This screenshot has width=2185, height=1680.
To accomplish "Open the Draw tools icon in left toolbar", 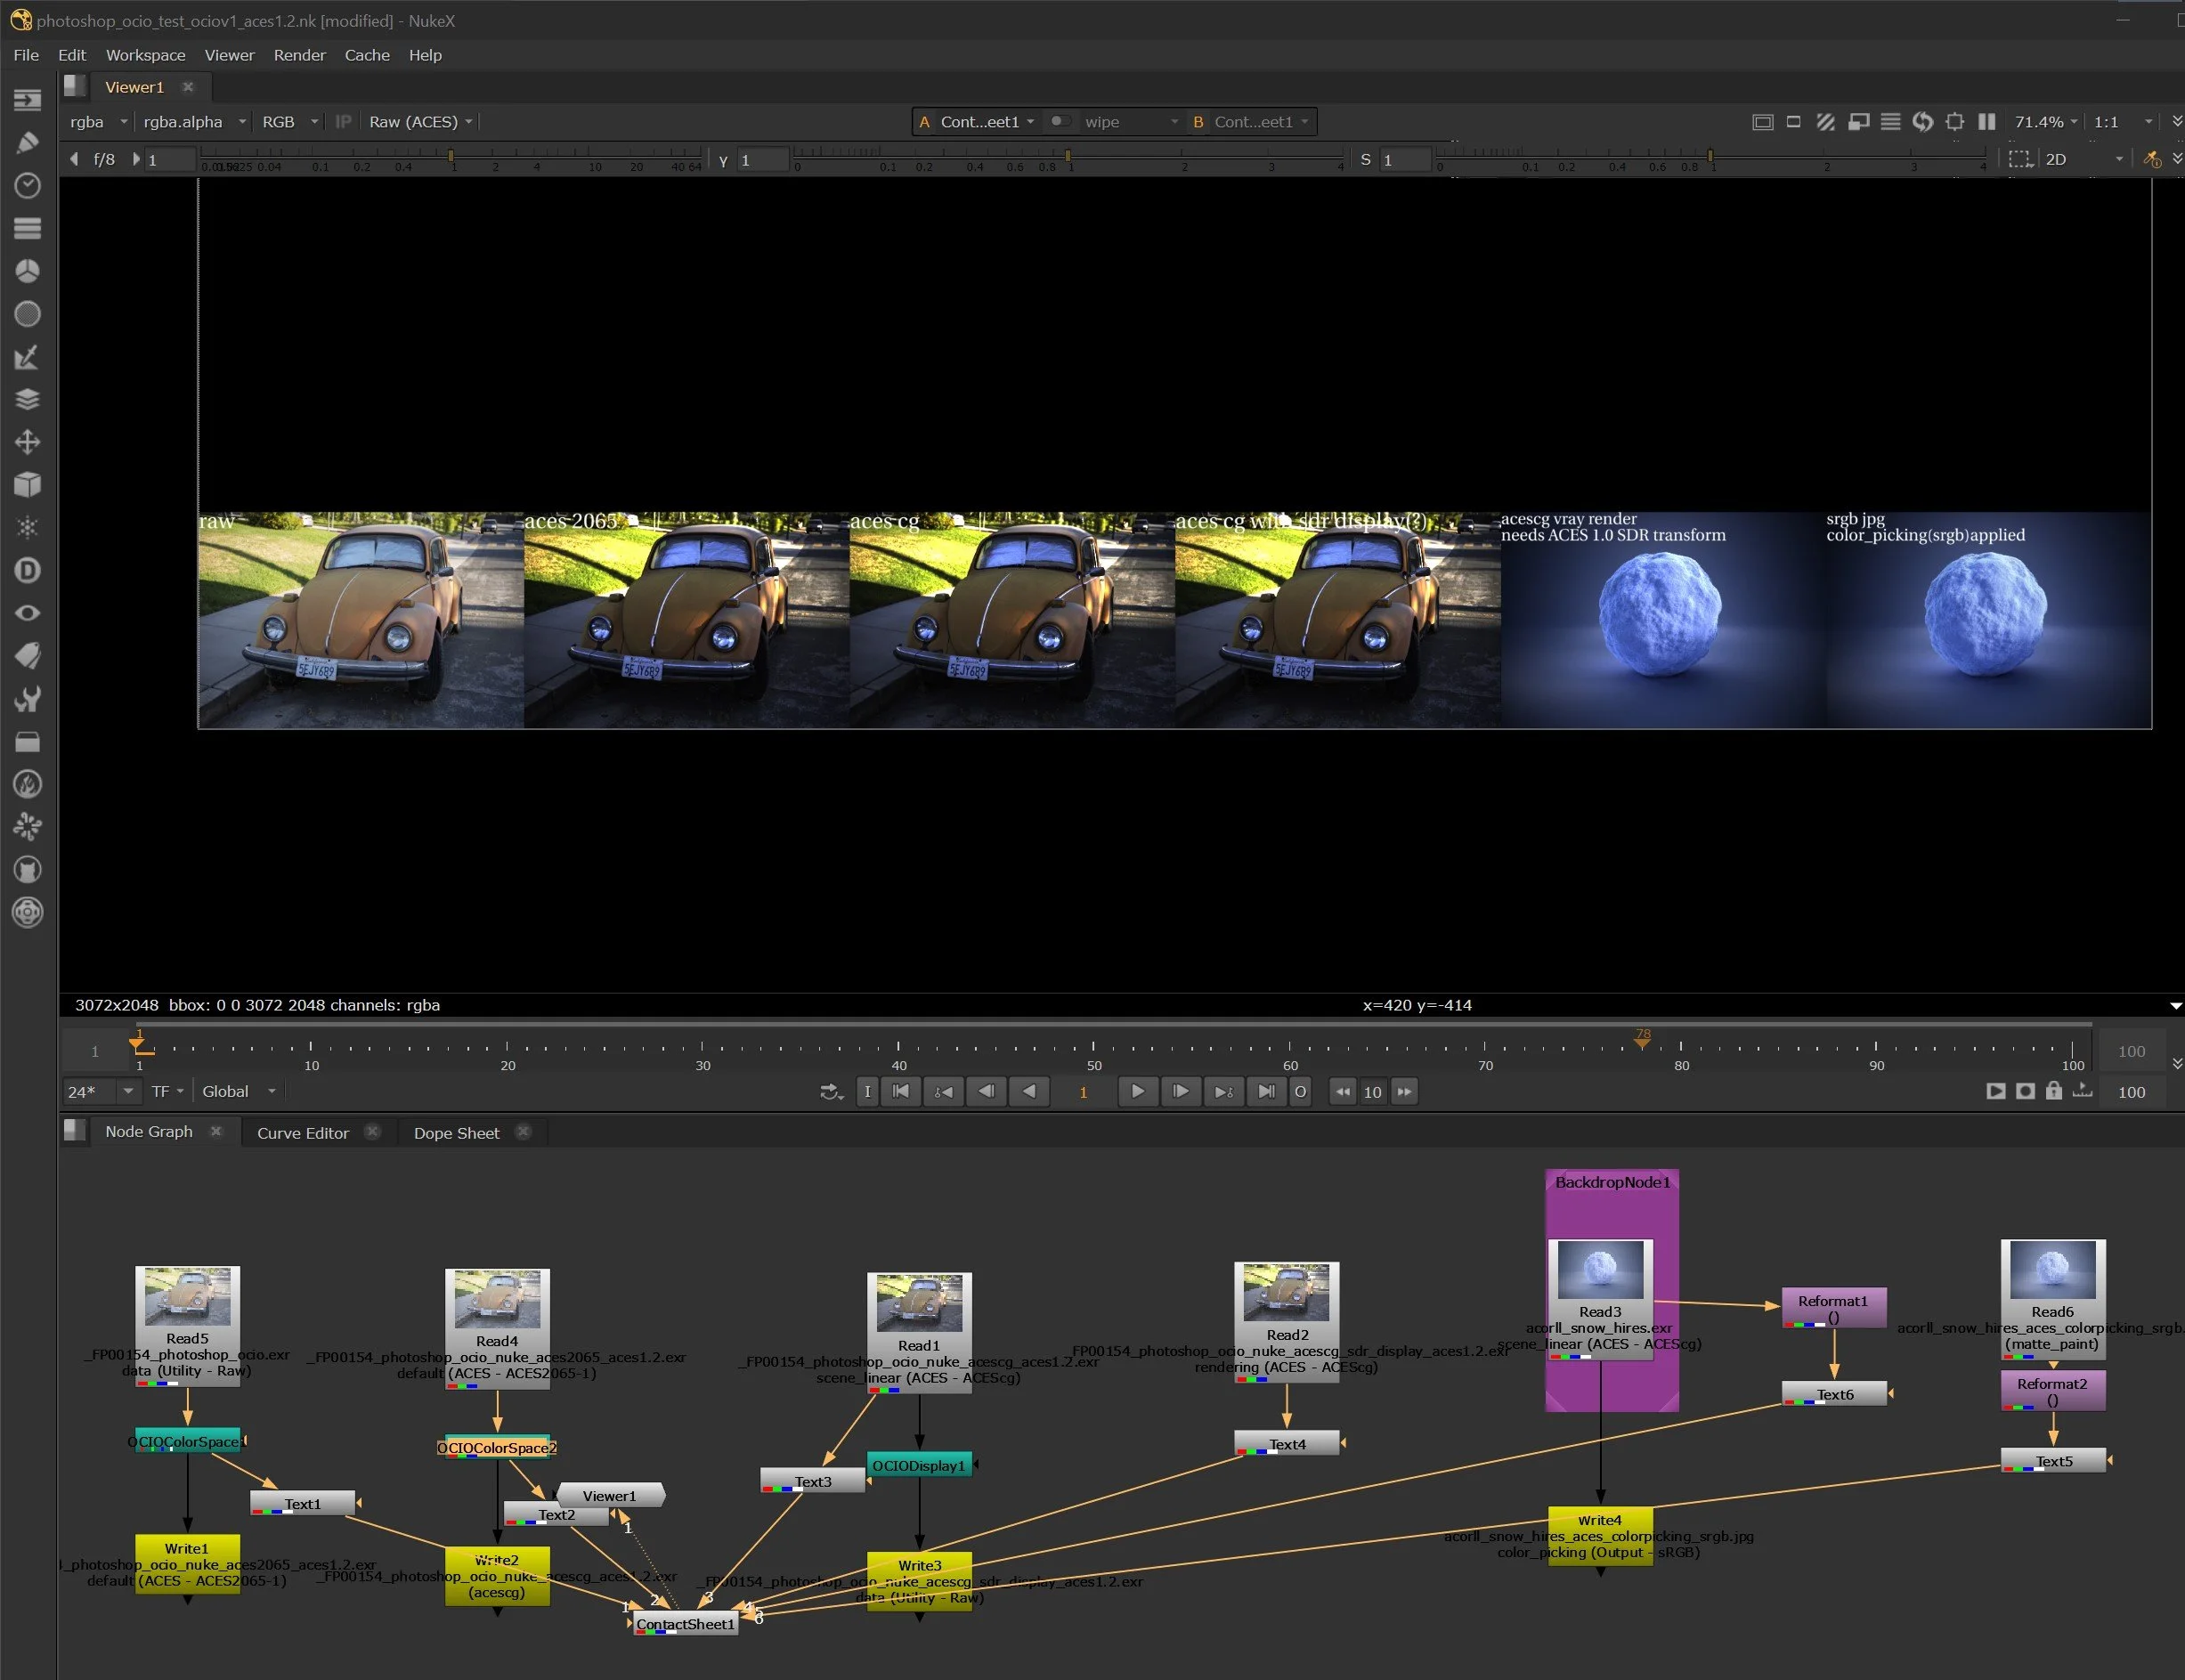I will [x=27, y=143].
